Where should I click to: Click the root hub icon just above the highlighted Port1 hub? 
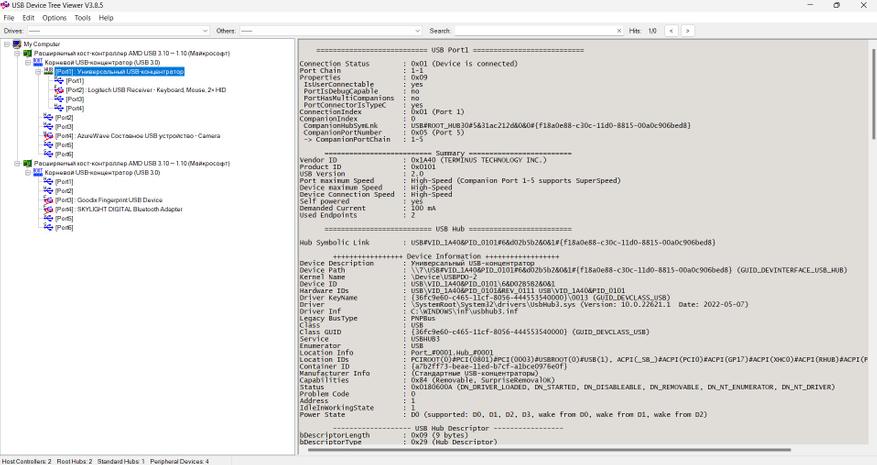tap(38, 62)
